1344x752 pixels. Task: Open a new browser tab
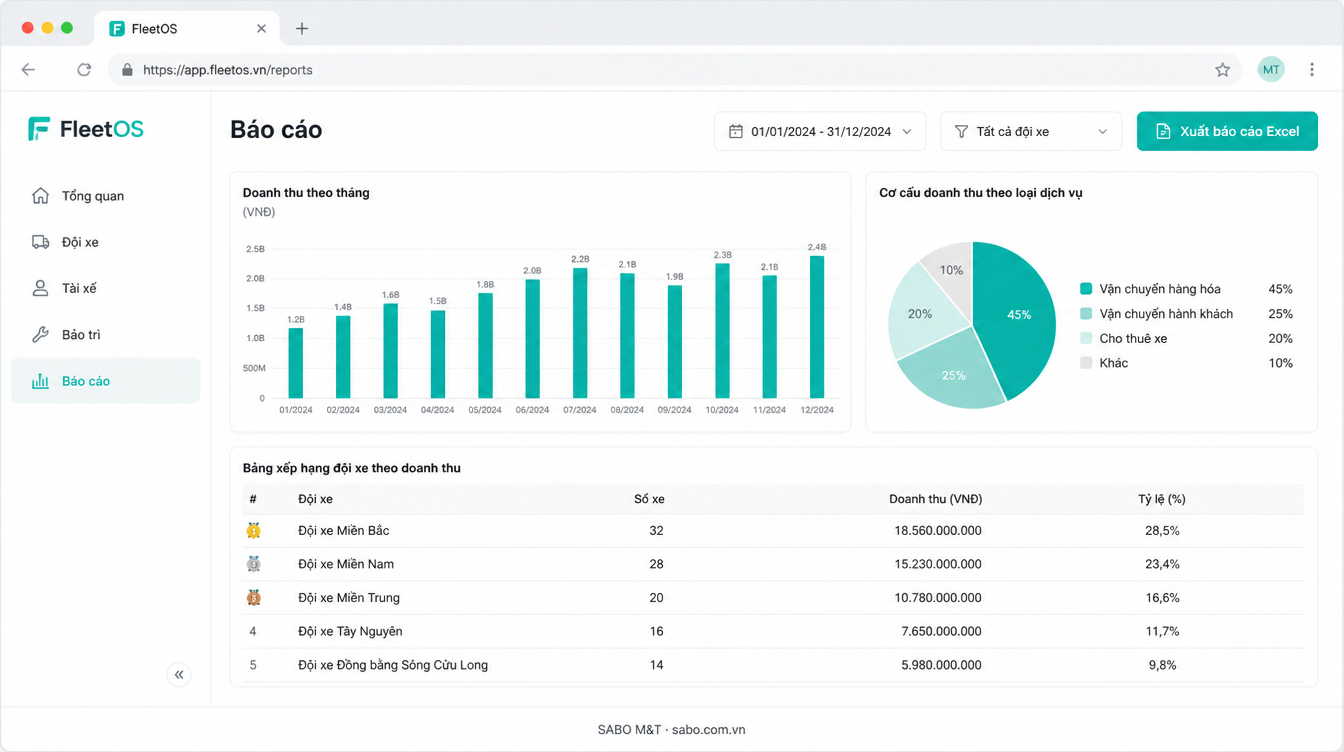click(302, 29)
